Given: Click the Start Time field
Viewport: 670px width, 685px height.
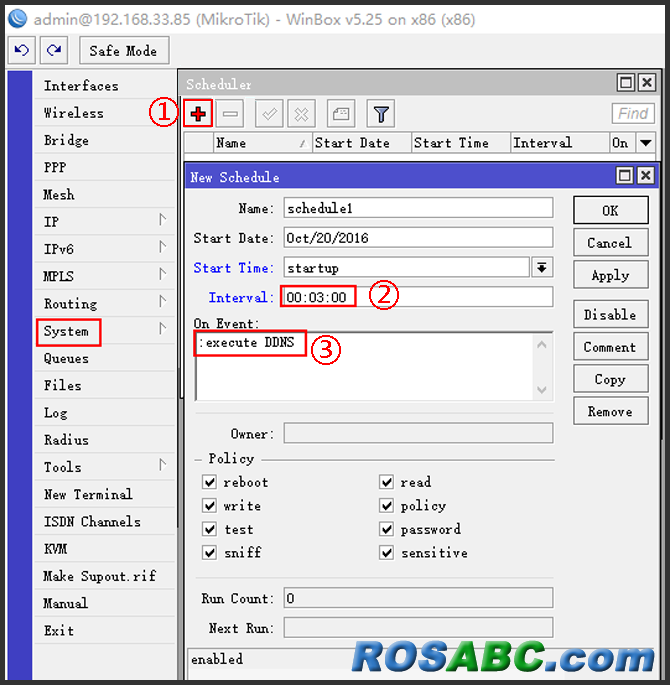Looking at the screenshot, I should (x=406, y=267).
